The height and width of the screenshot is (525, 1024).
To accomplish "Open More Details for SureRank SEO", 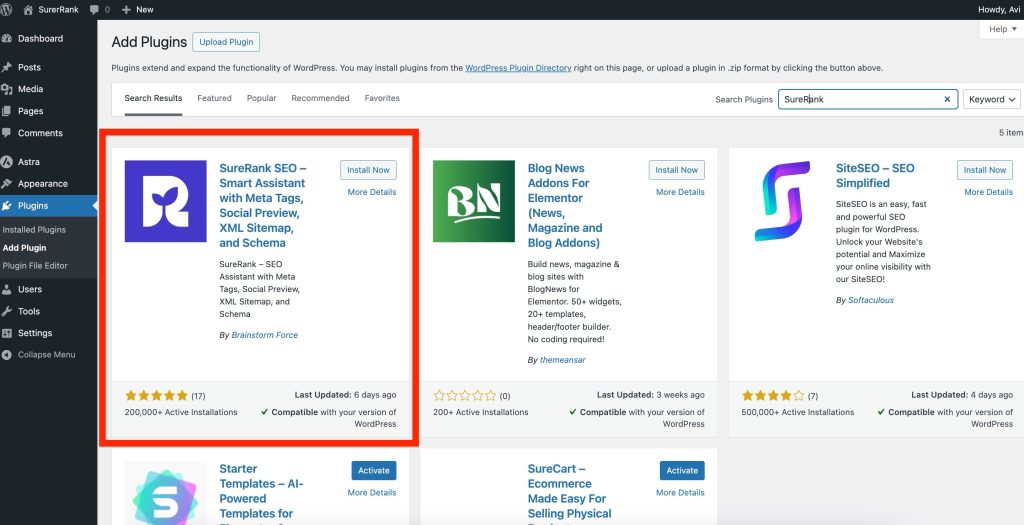I will (372, 192).
